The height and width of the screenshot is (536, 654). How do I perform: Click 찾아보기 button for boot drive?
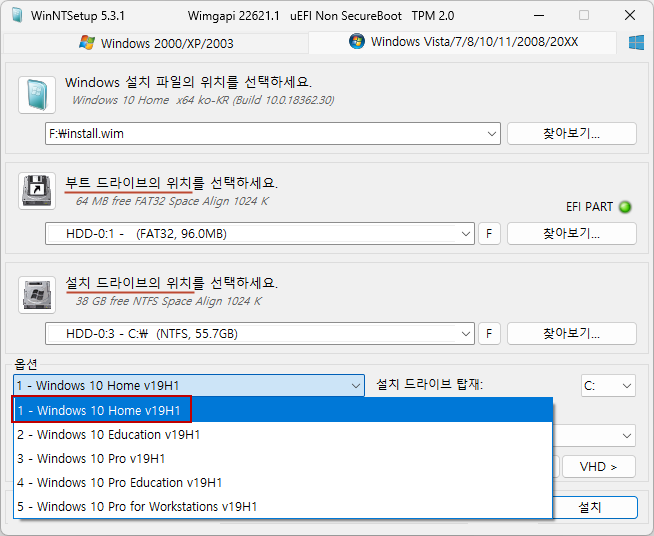pos(571,234)
